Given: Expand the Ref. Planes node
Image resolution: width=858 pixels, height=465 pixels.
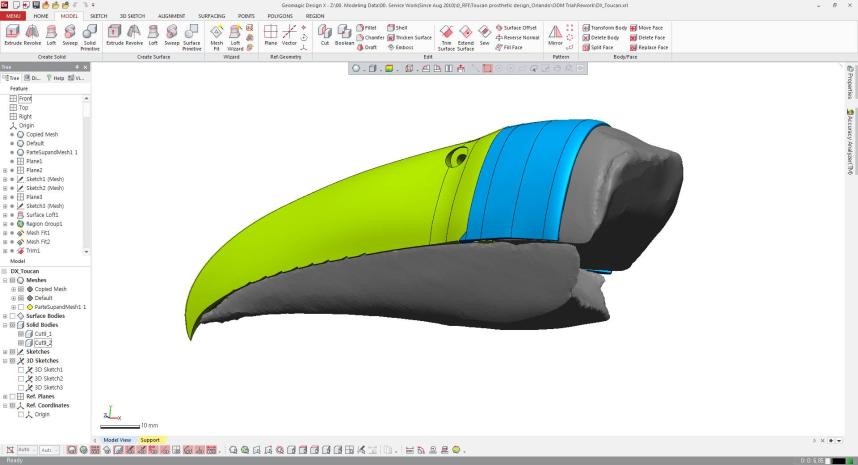Looking at the screenshot, I should [5, 397].
